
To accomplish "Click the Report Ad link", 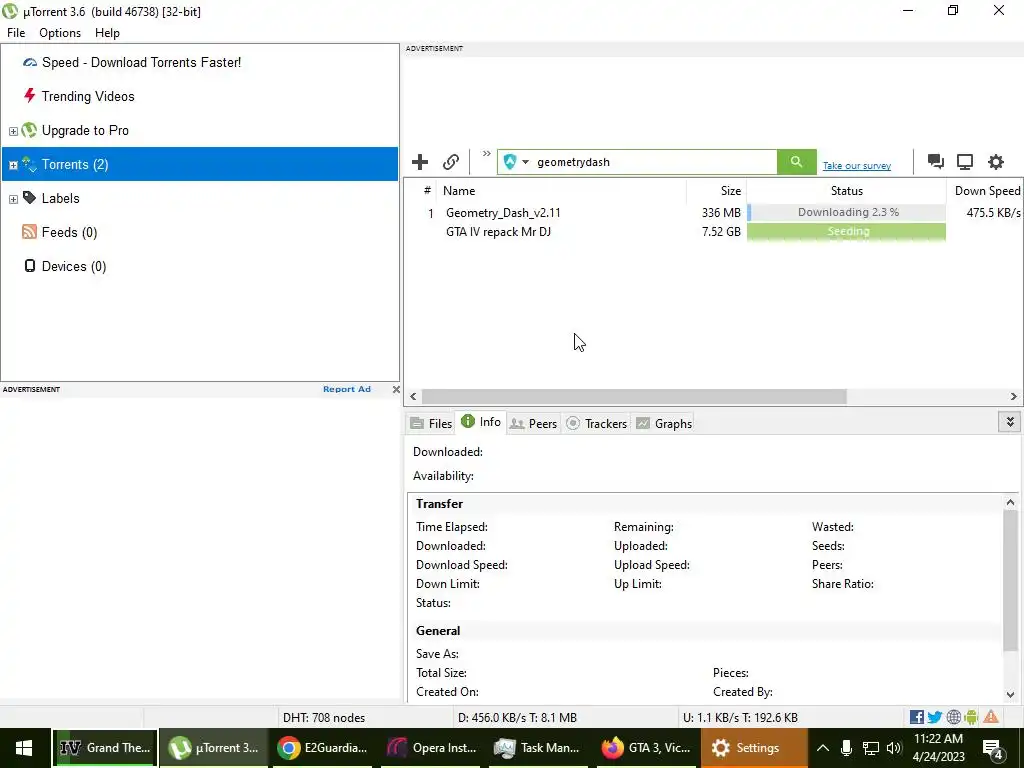I will 347,389.
